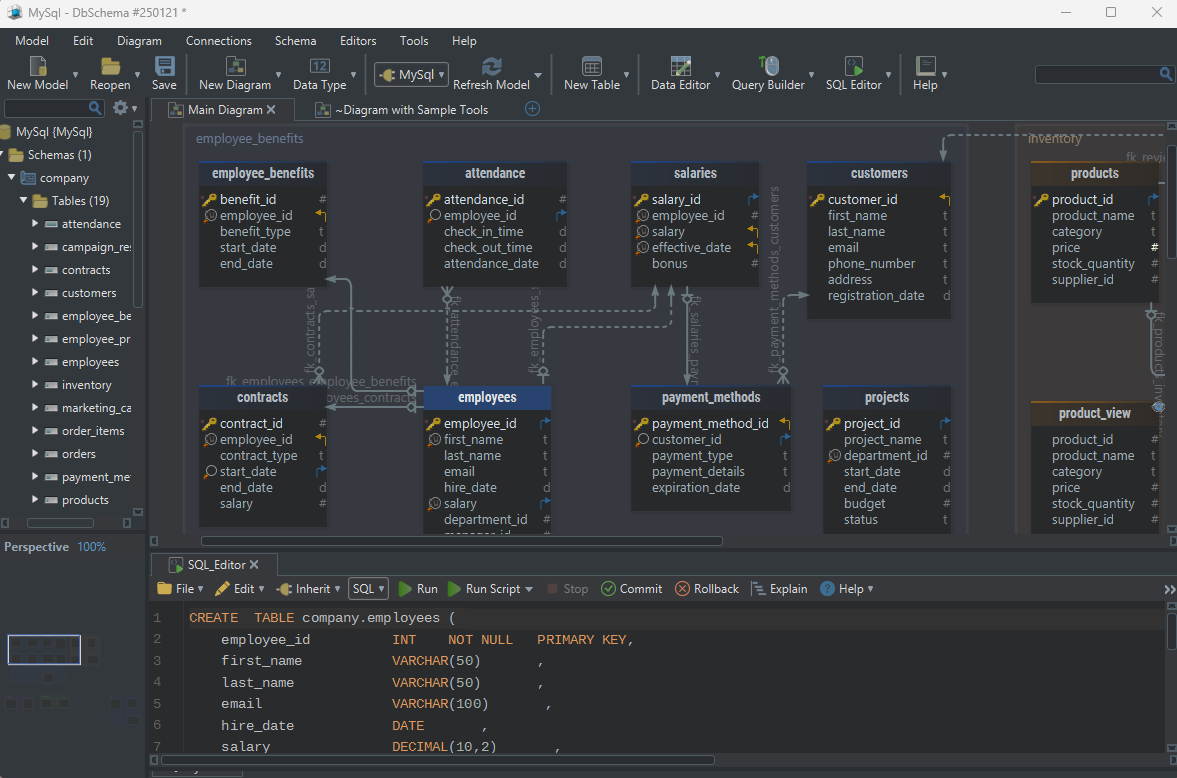
Task: Expand the customers table tree node
Action: tap(35, 292)
